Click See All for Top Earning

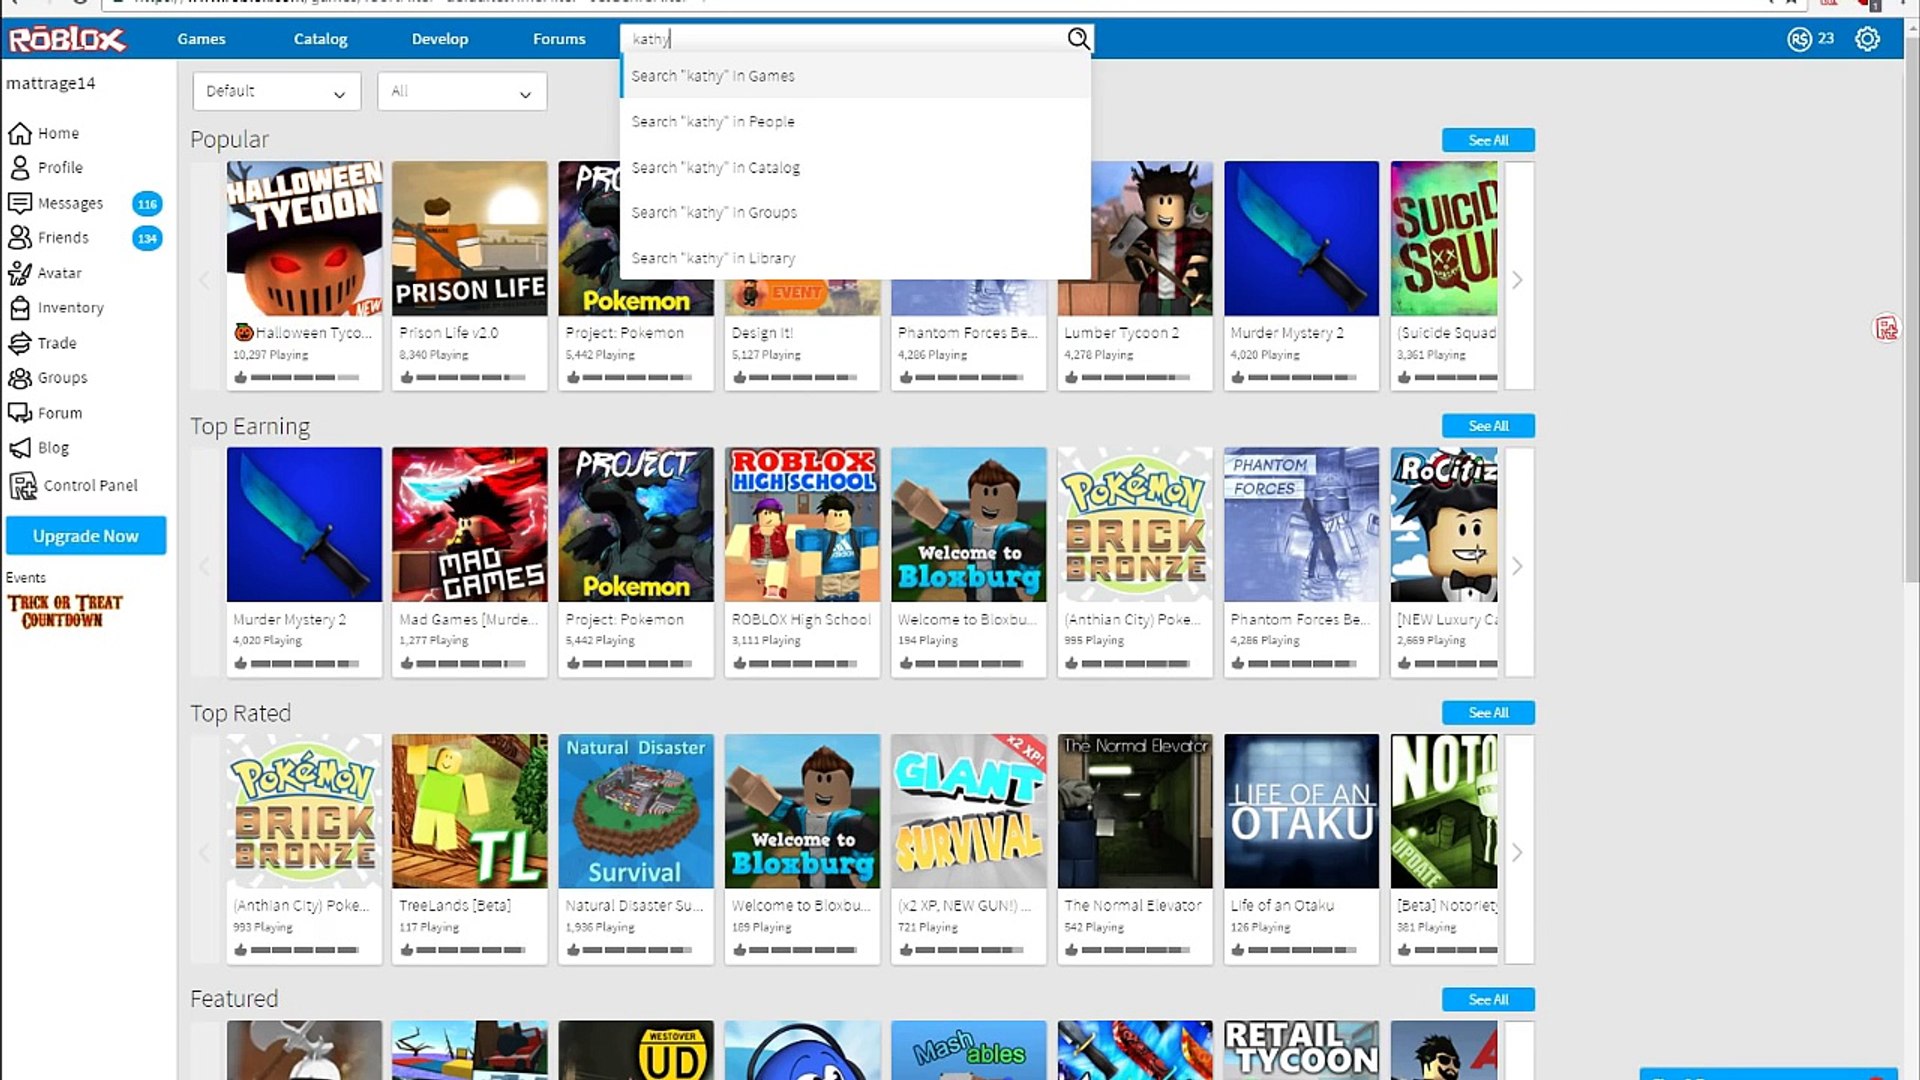pyautogui.click(x=1488, y=426)
